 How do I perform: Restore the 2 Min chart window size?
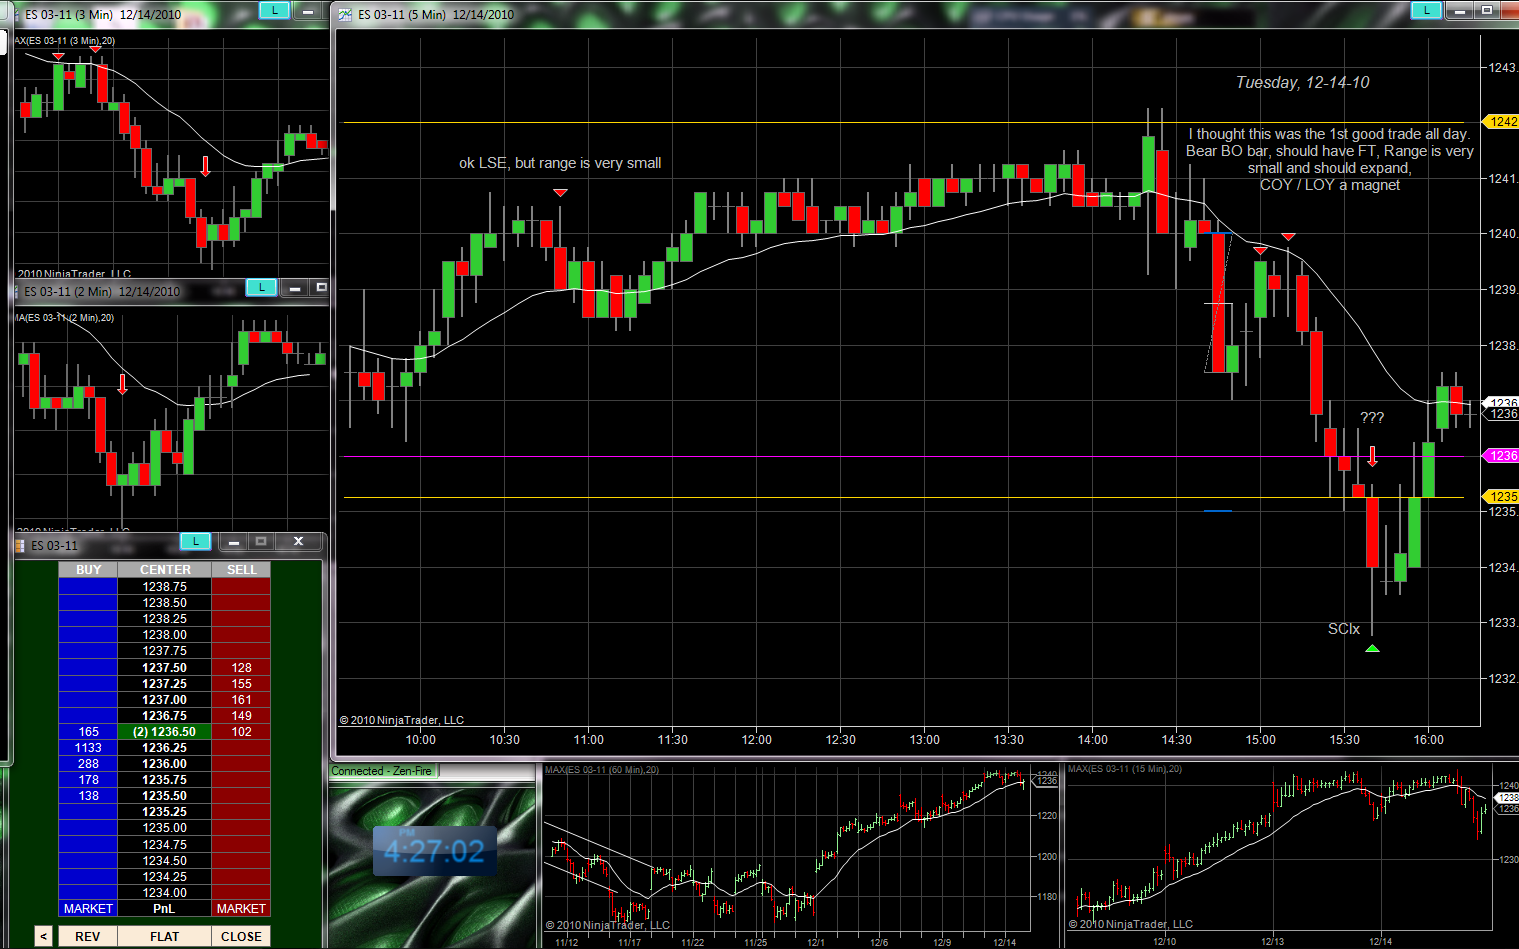click(x=321, y=288)
